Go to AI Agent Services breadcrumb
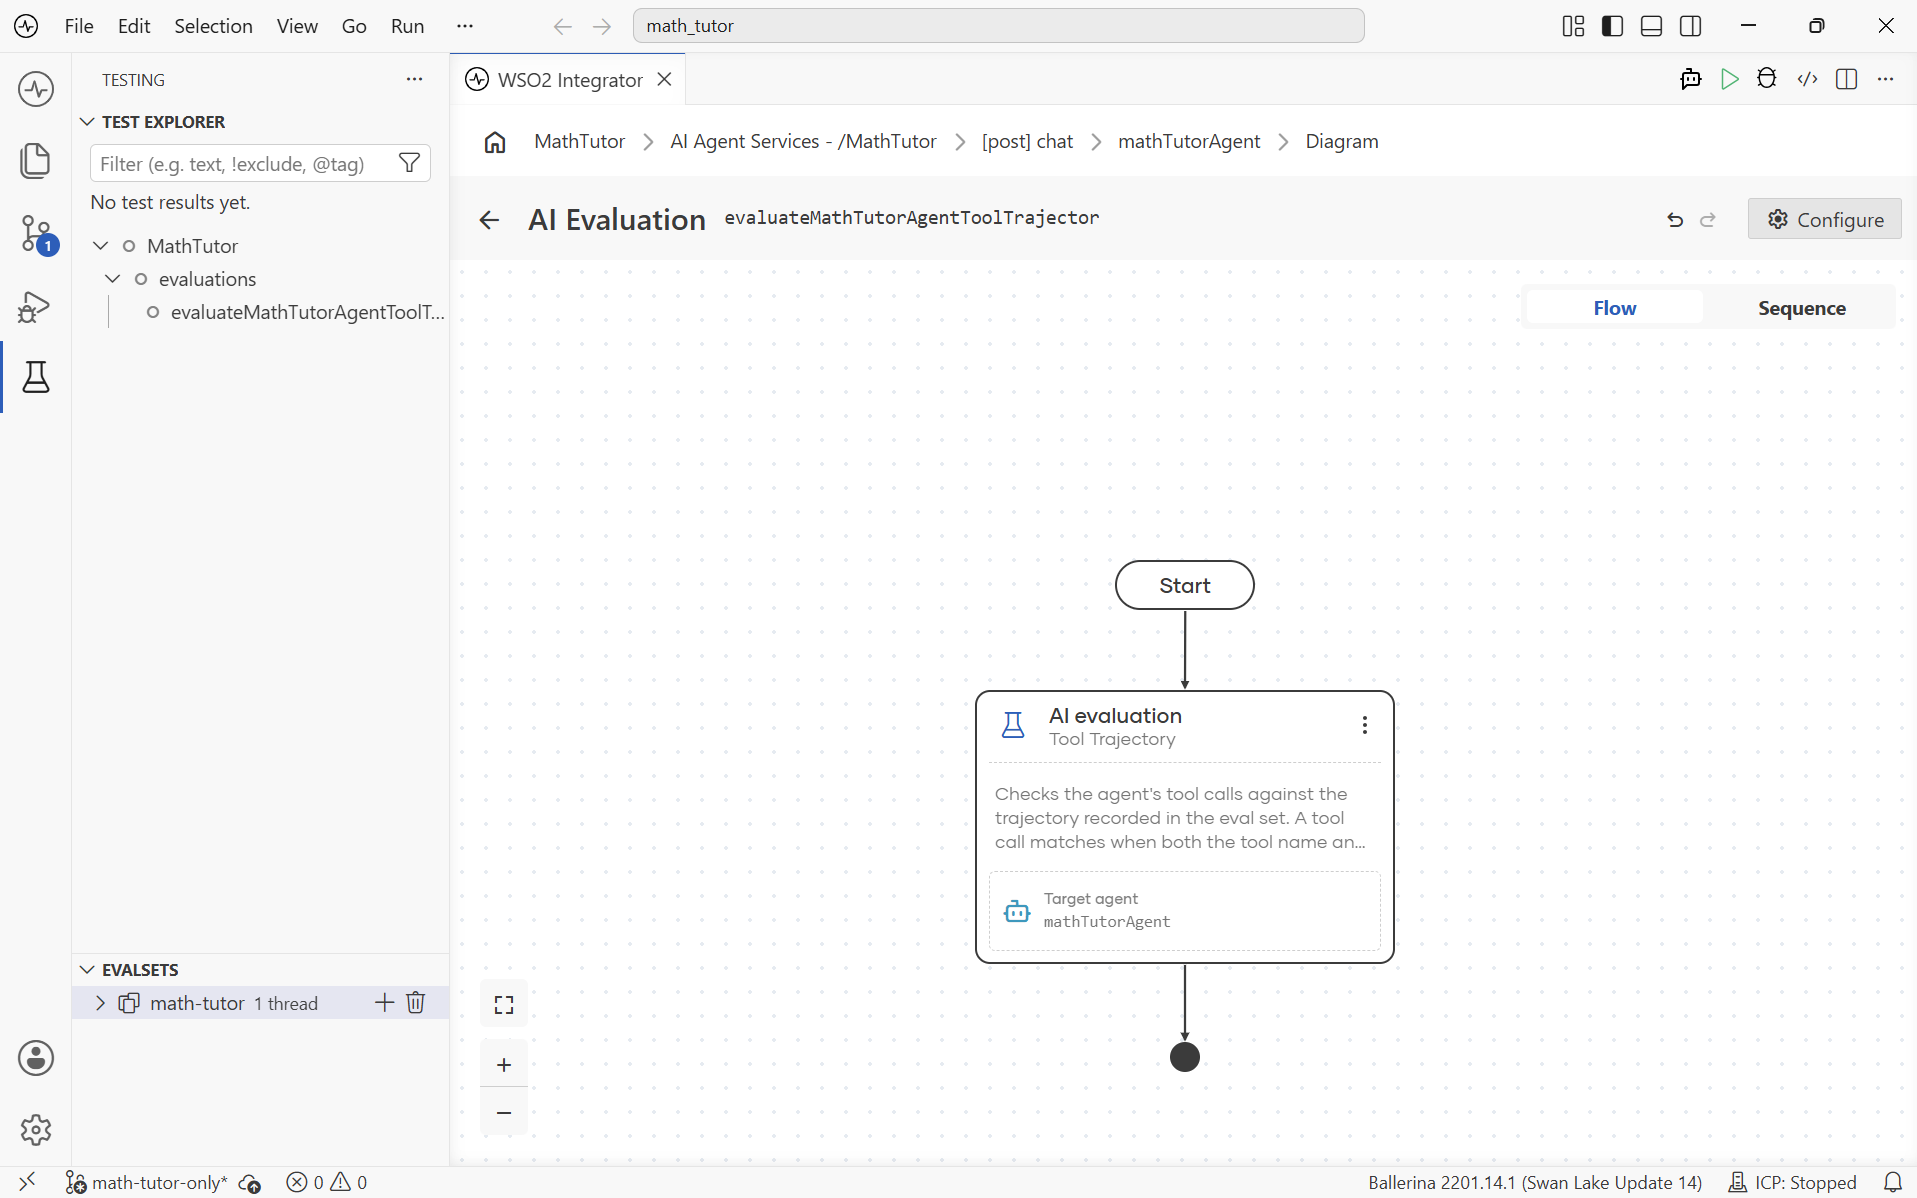Image resolution: width=1917 pixels, height=1198 pixels. coord(803,142)
